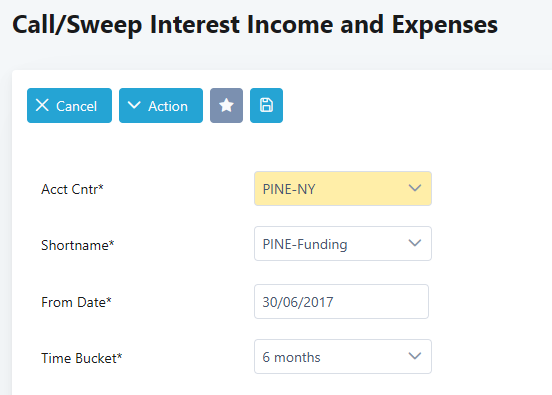Open the Time Bucket 6 months dropdown

[x=343, y=357]
